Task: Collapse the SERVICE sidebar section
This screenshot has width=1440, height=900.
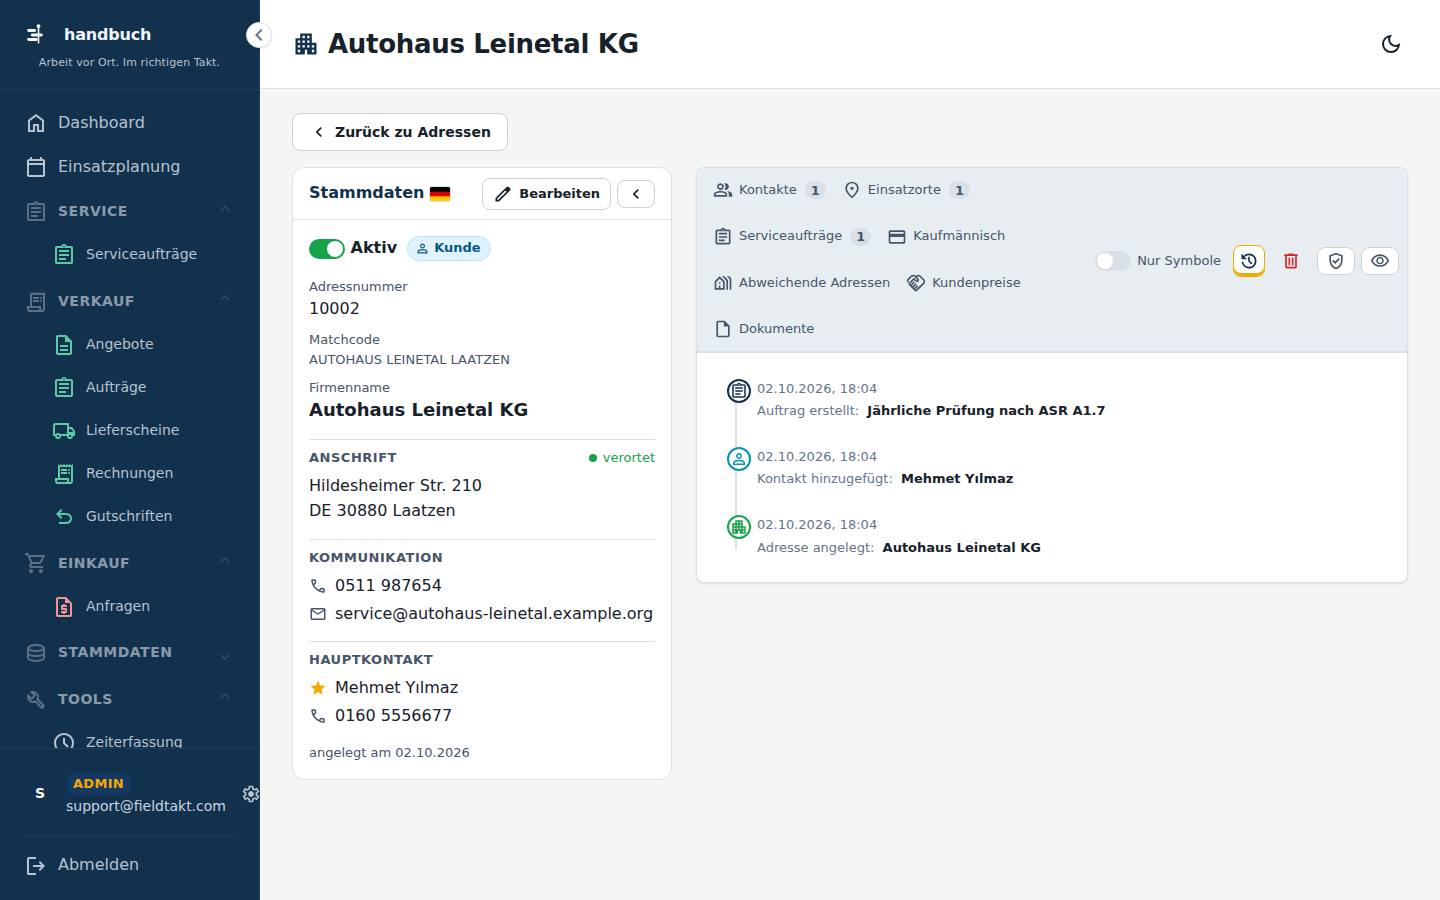Action: tap(130, 211)
